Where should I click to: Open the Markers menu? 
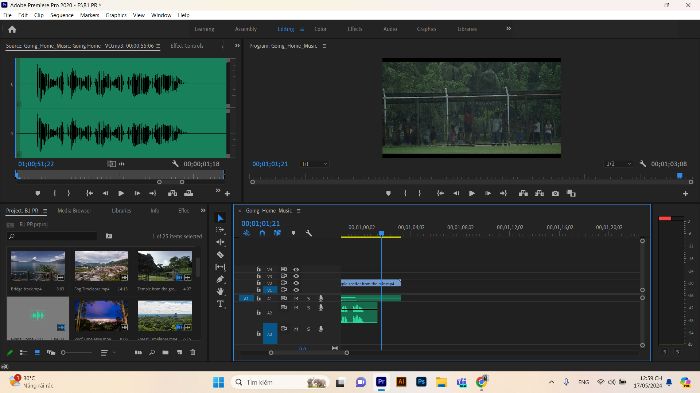pos(89,15)
